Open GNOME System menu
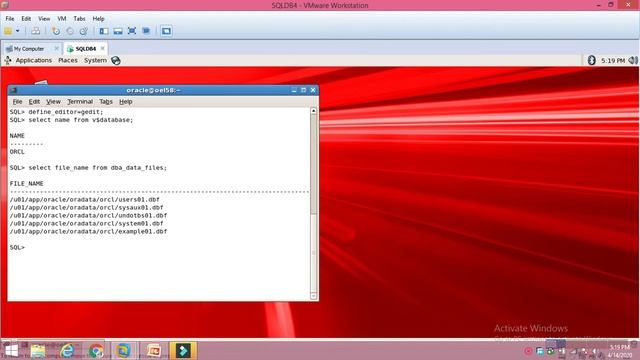Screen dimensions: 640x360 pos(95,60)
